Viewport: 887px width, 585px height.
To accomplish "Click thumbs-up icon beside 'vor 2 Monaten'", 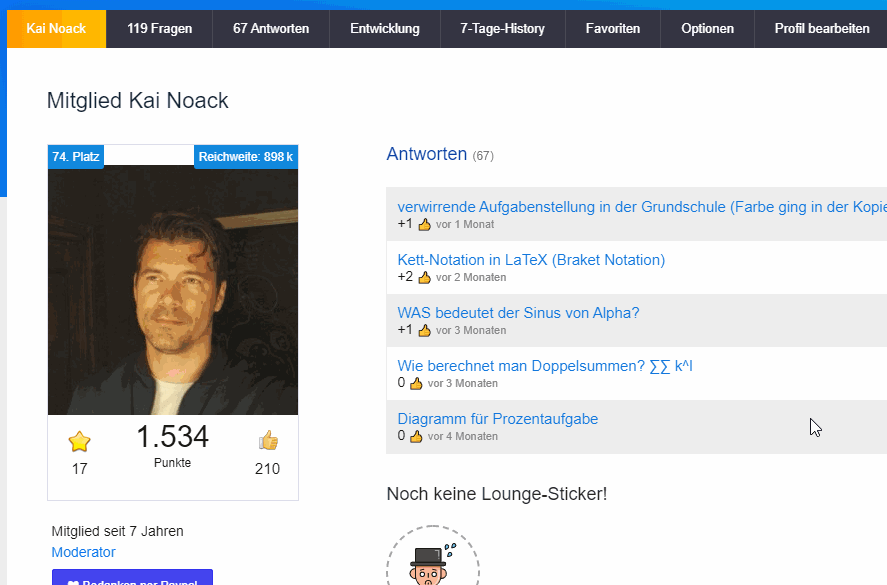I will 424,277.
